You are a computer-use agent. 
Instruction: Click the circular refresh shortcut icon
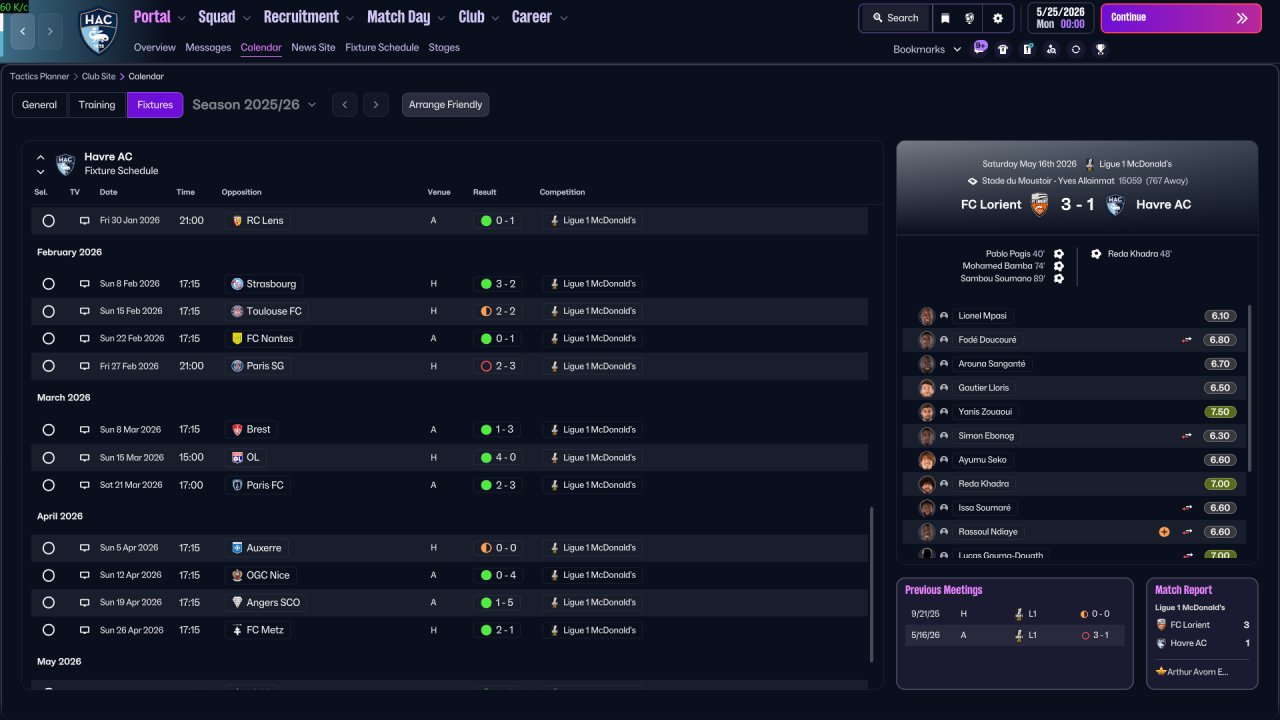[x=1076, y=49]
